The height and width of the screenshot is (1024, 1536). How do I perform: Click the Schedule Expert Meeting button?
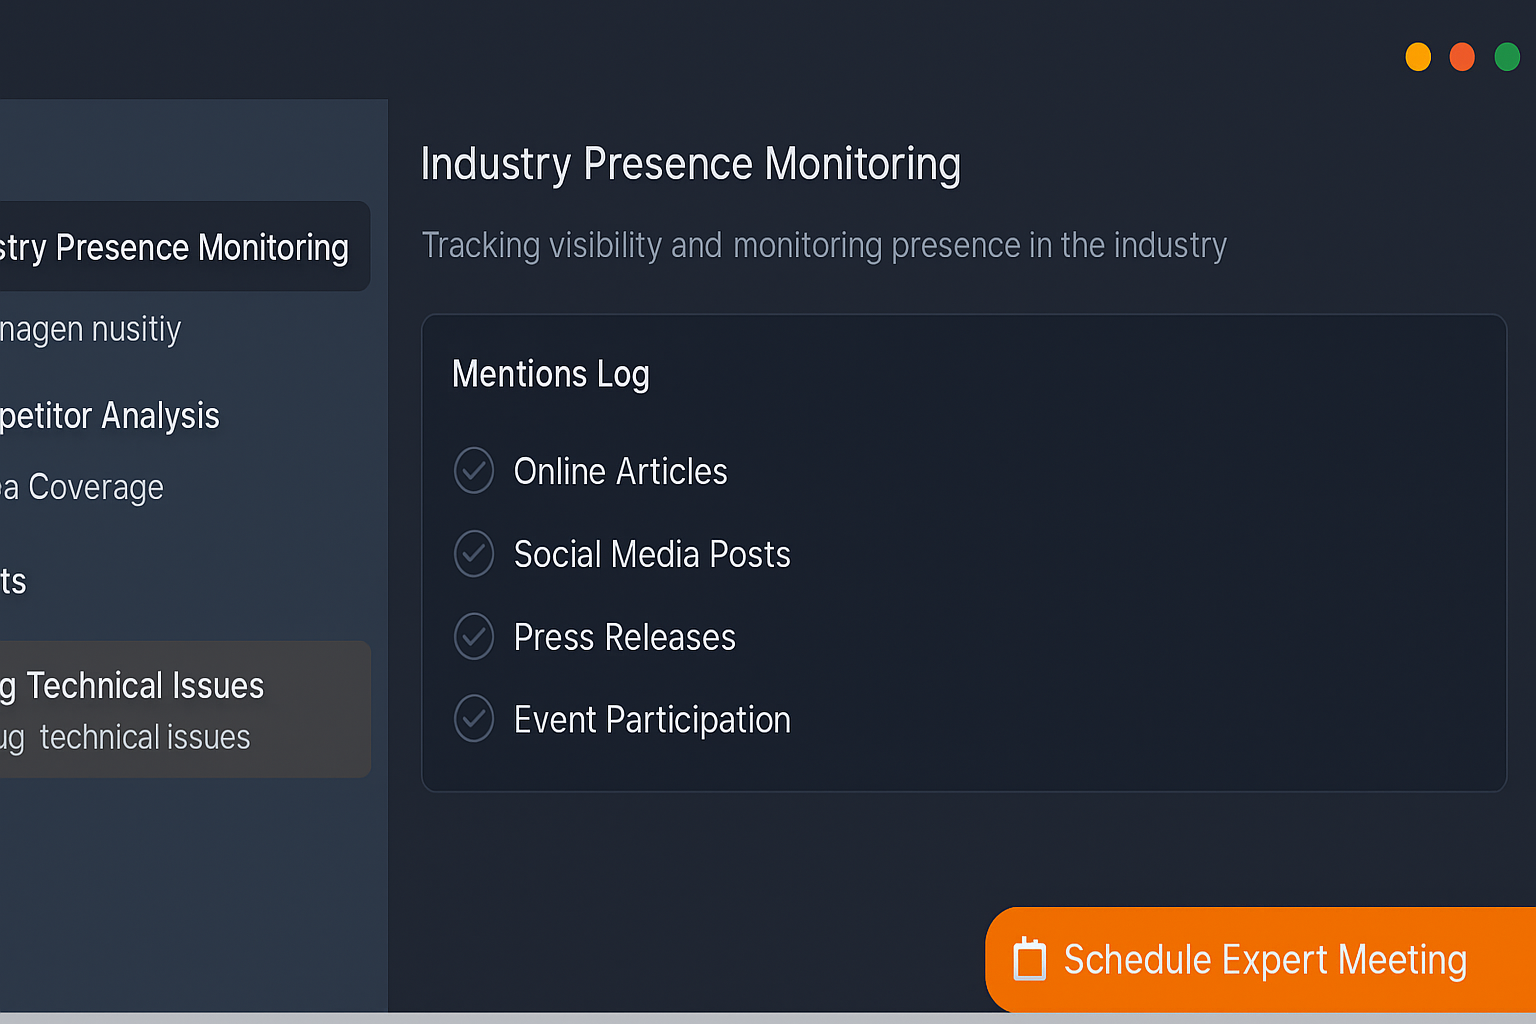tap(1264, 960)
